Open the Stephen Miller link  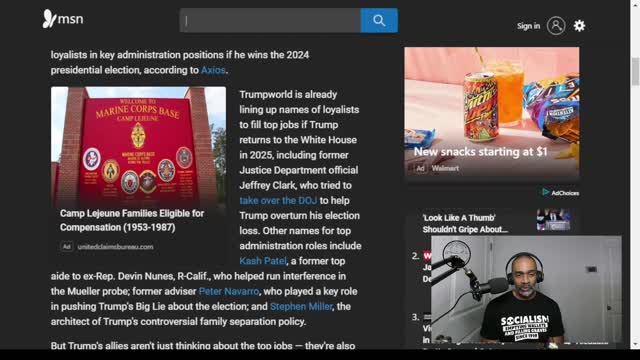[301, 306]
